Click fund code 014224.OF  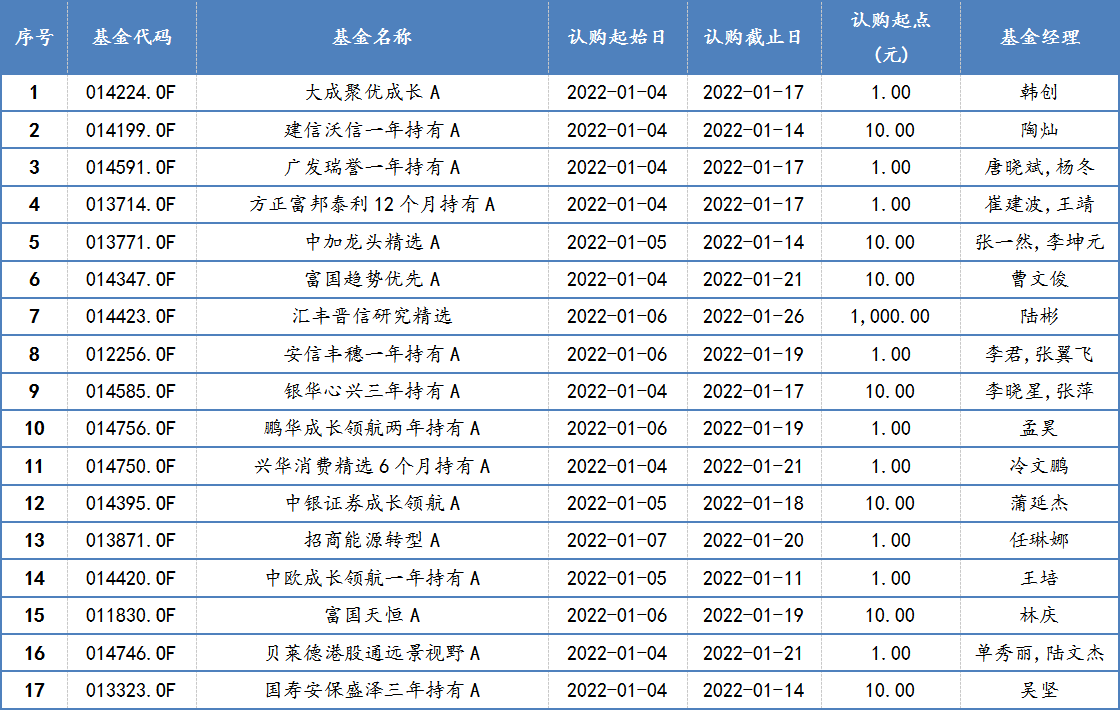[131, 93]
